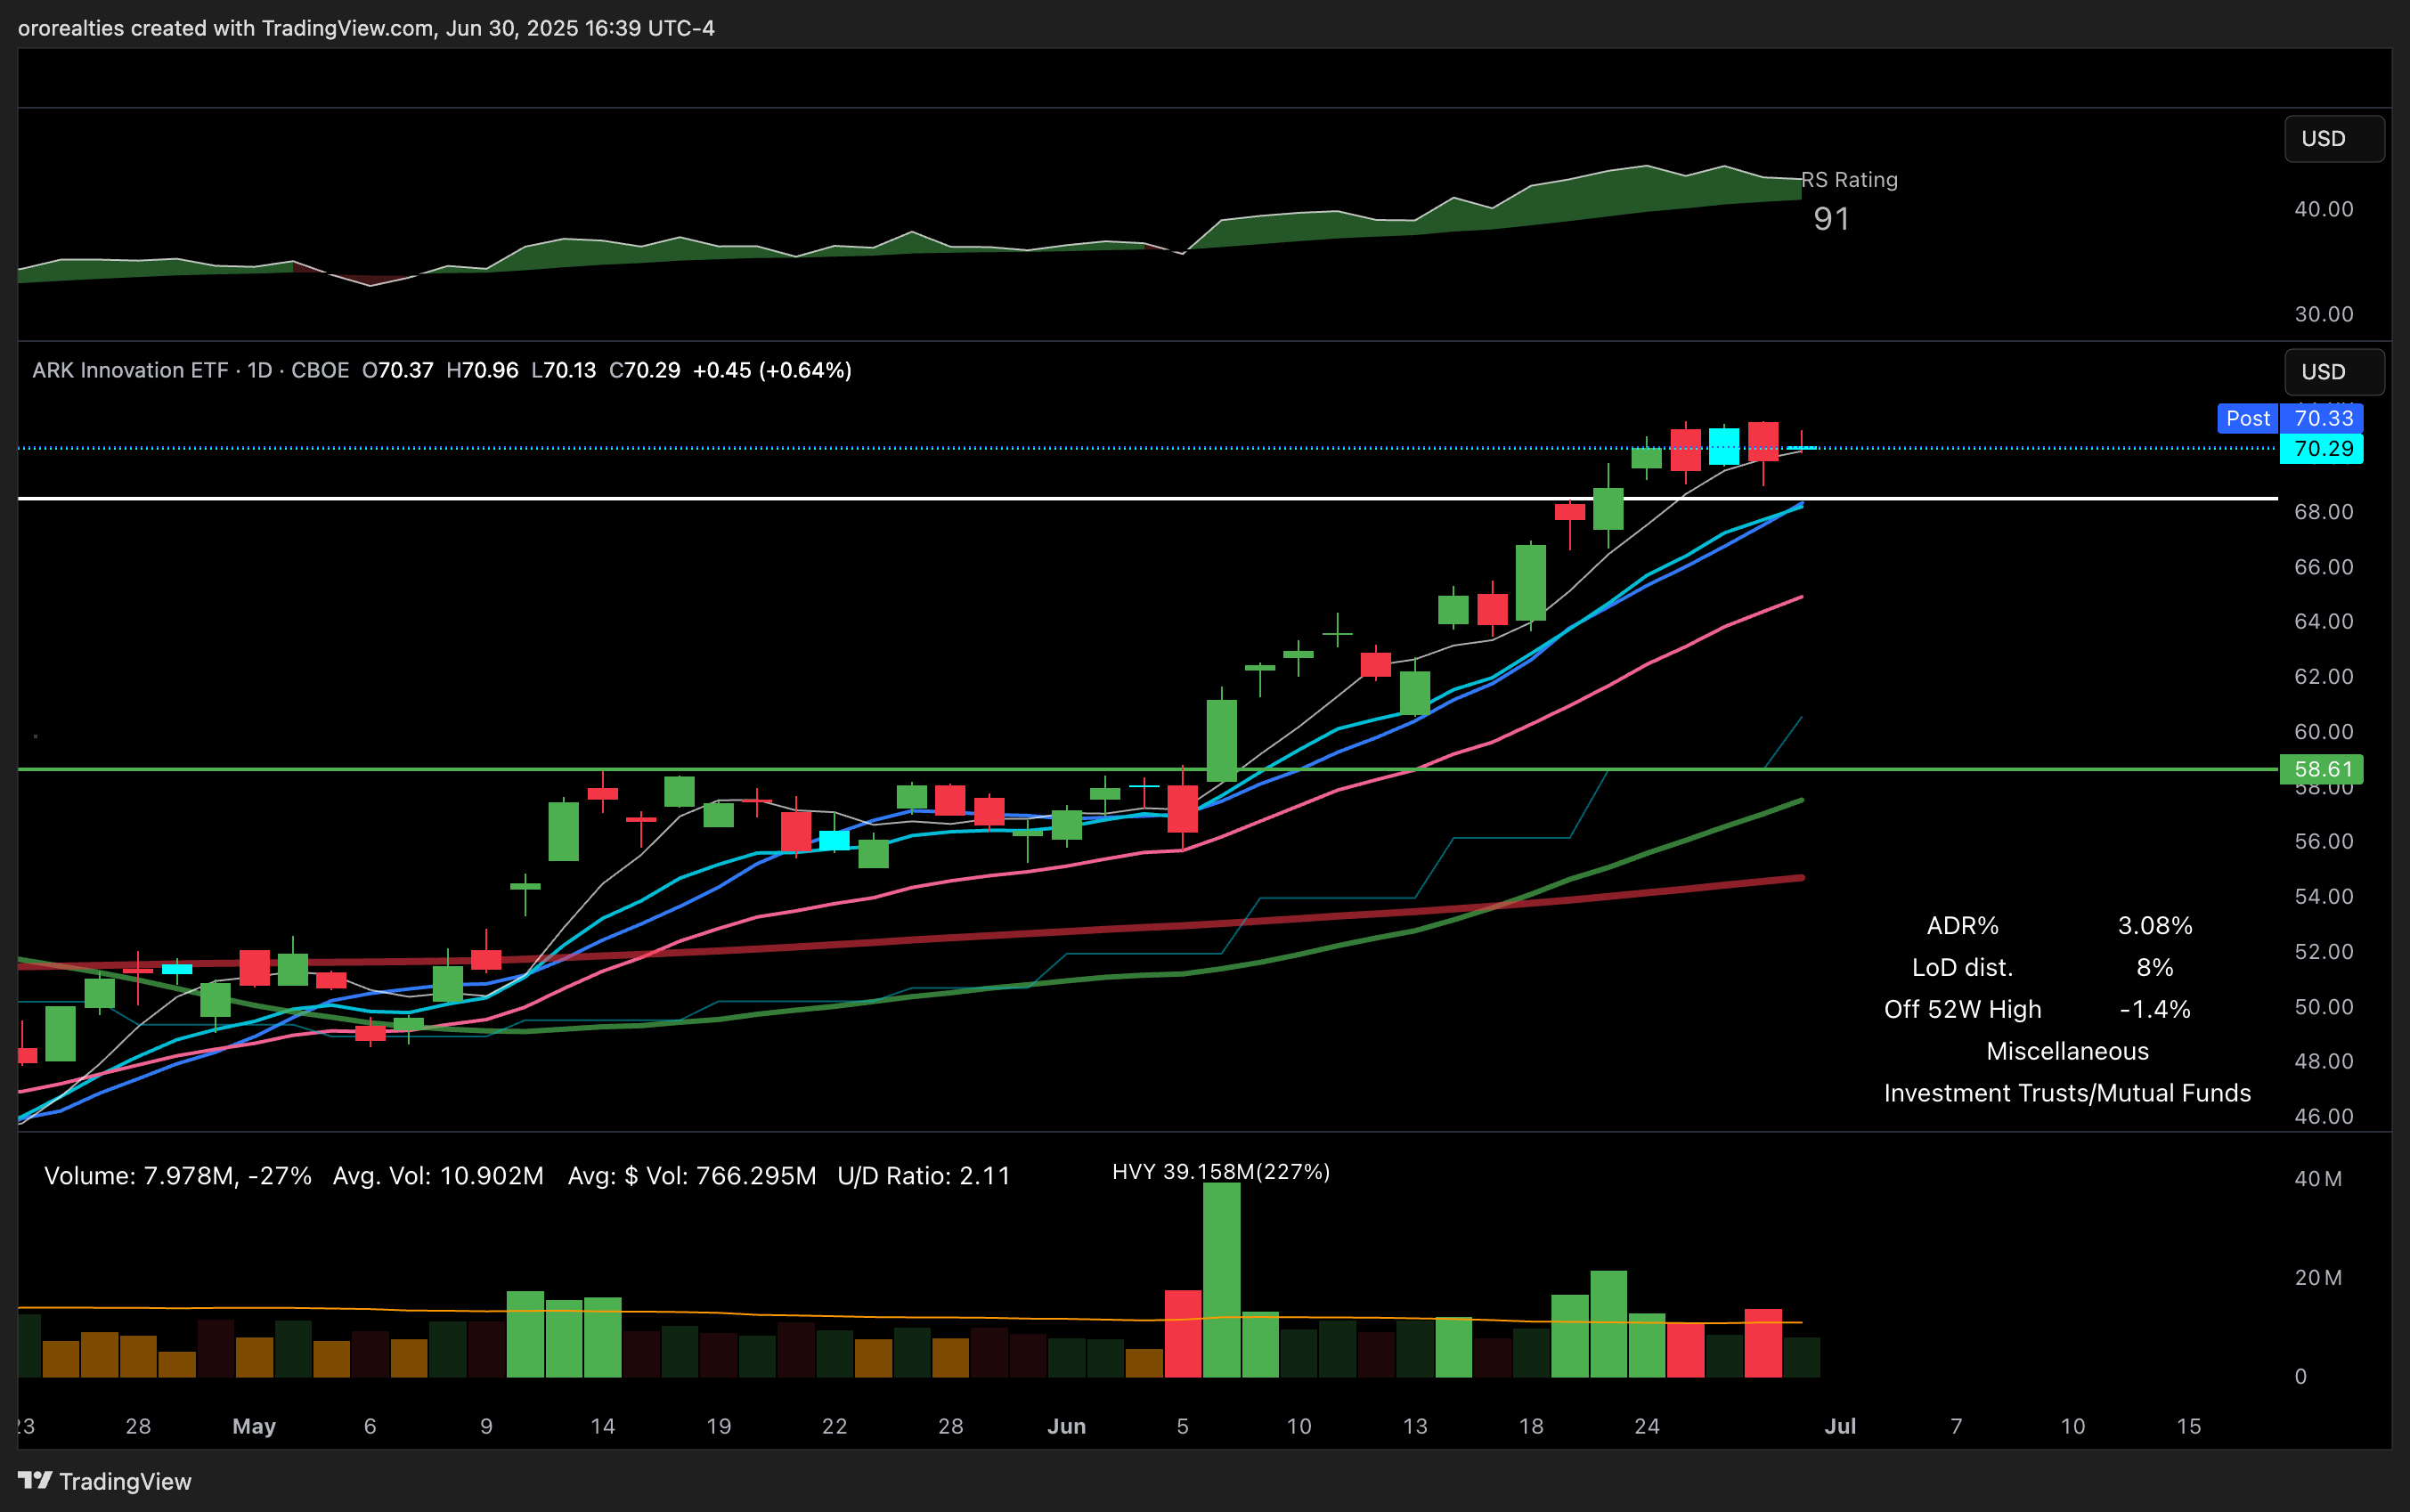Click the ADR% value 3.08%
This screenshot has width=2410, height=1512.
(x=2155, y=926)
